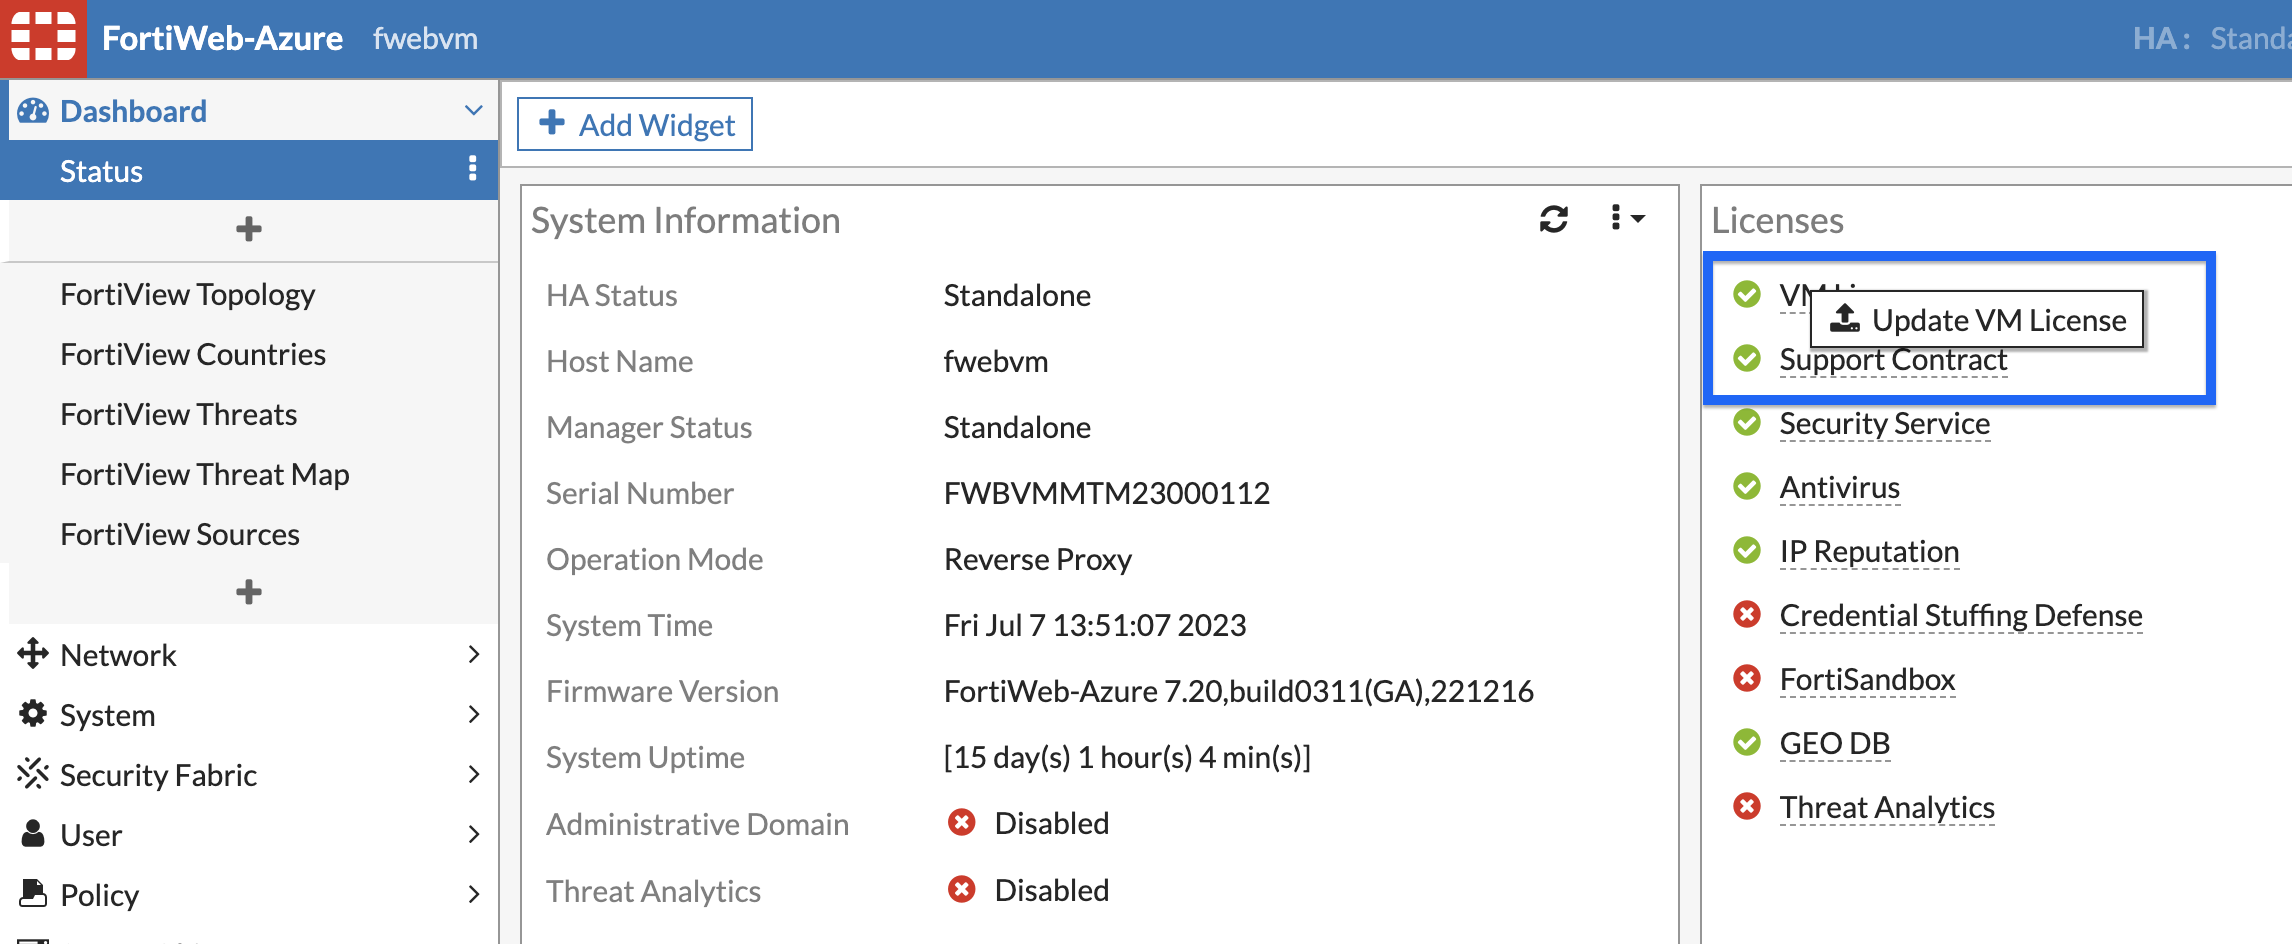Click the Add Widget button
Image resolution: width=2292 pixels, height=944 pixels.
click(x=635, y=124)
